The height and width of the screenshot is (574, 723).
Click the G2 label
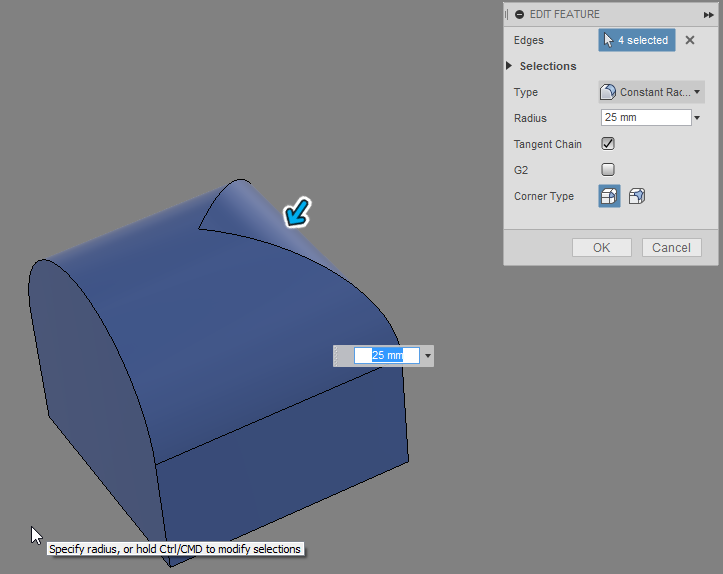point(521,170)
